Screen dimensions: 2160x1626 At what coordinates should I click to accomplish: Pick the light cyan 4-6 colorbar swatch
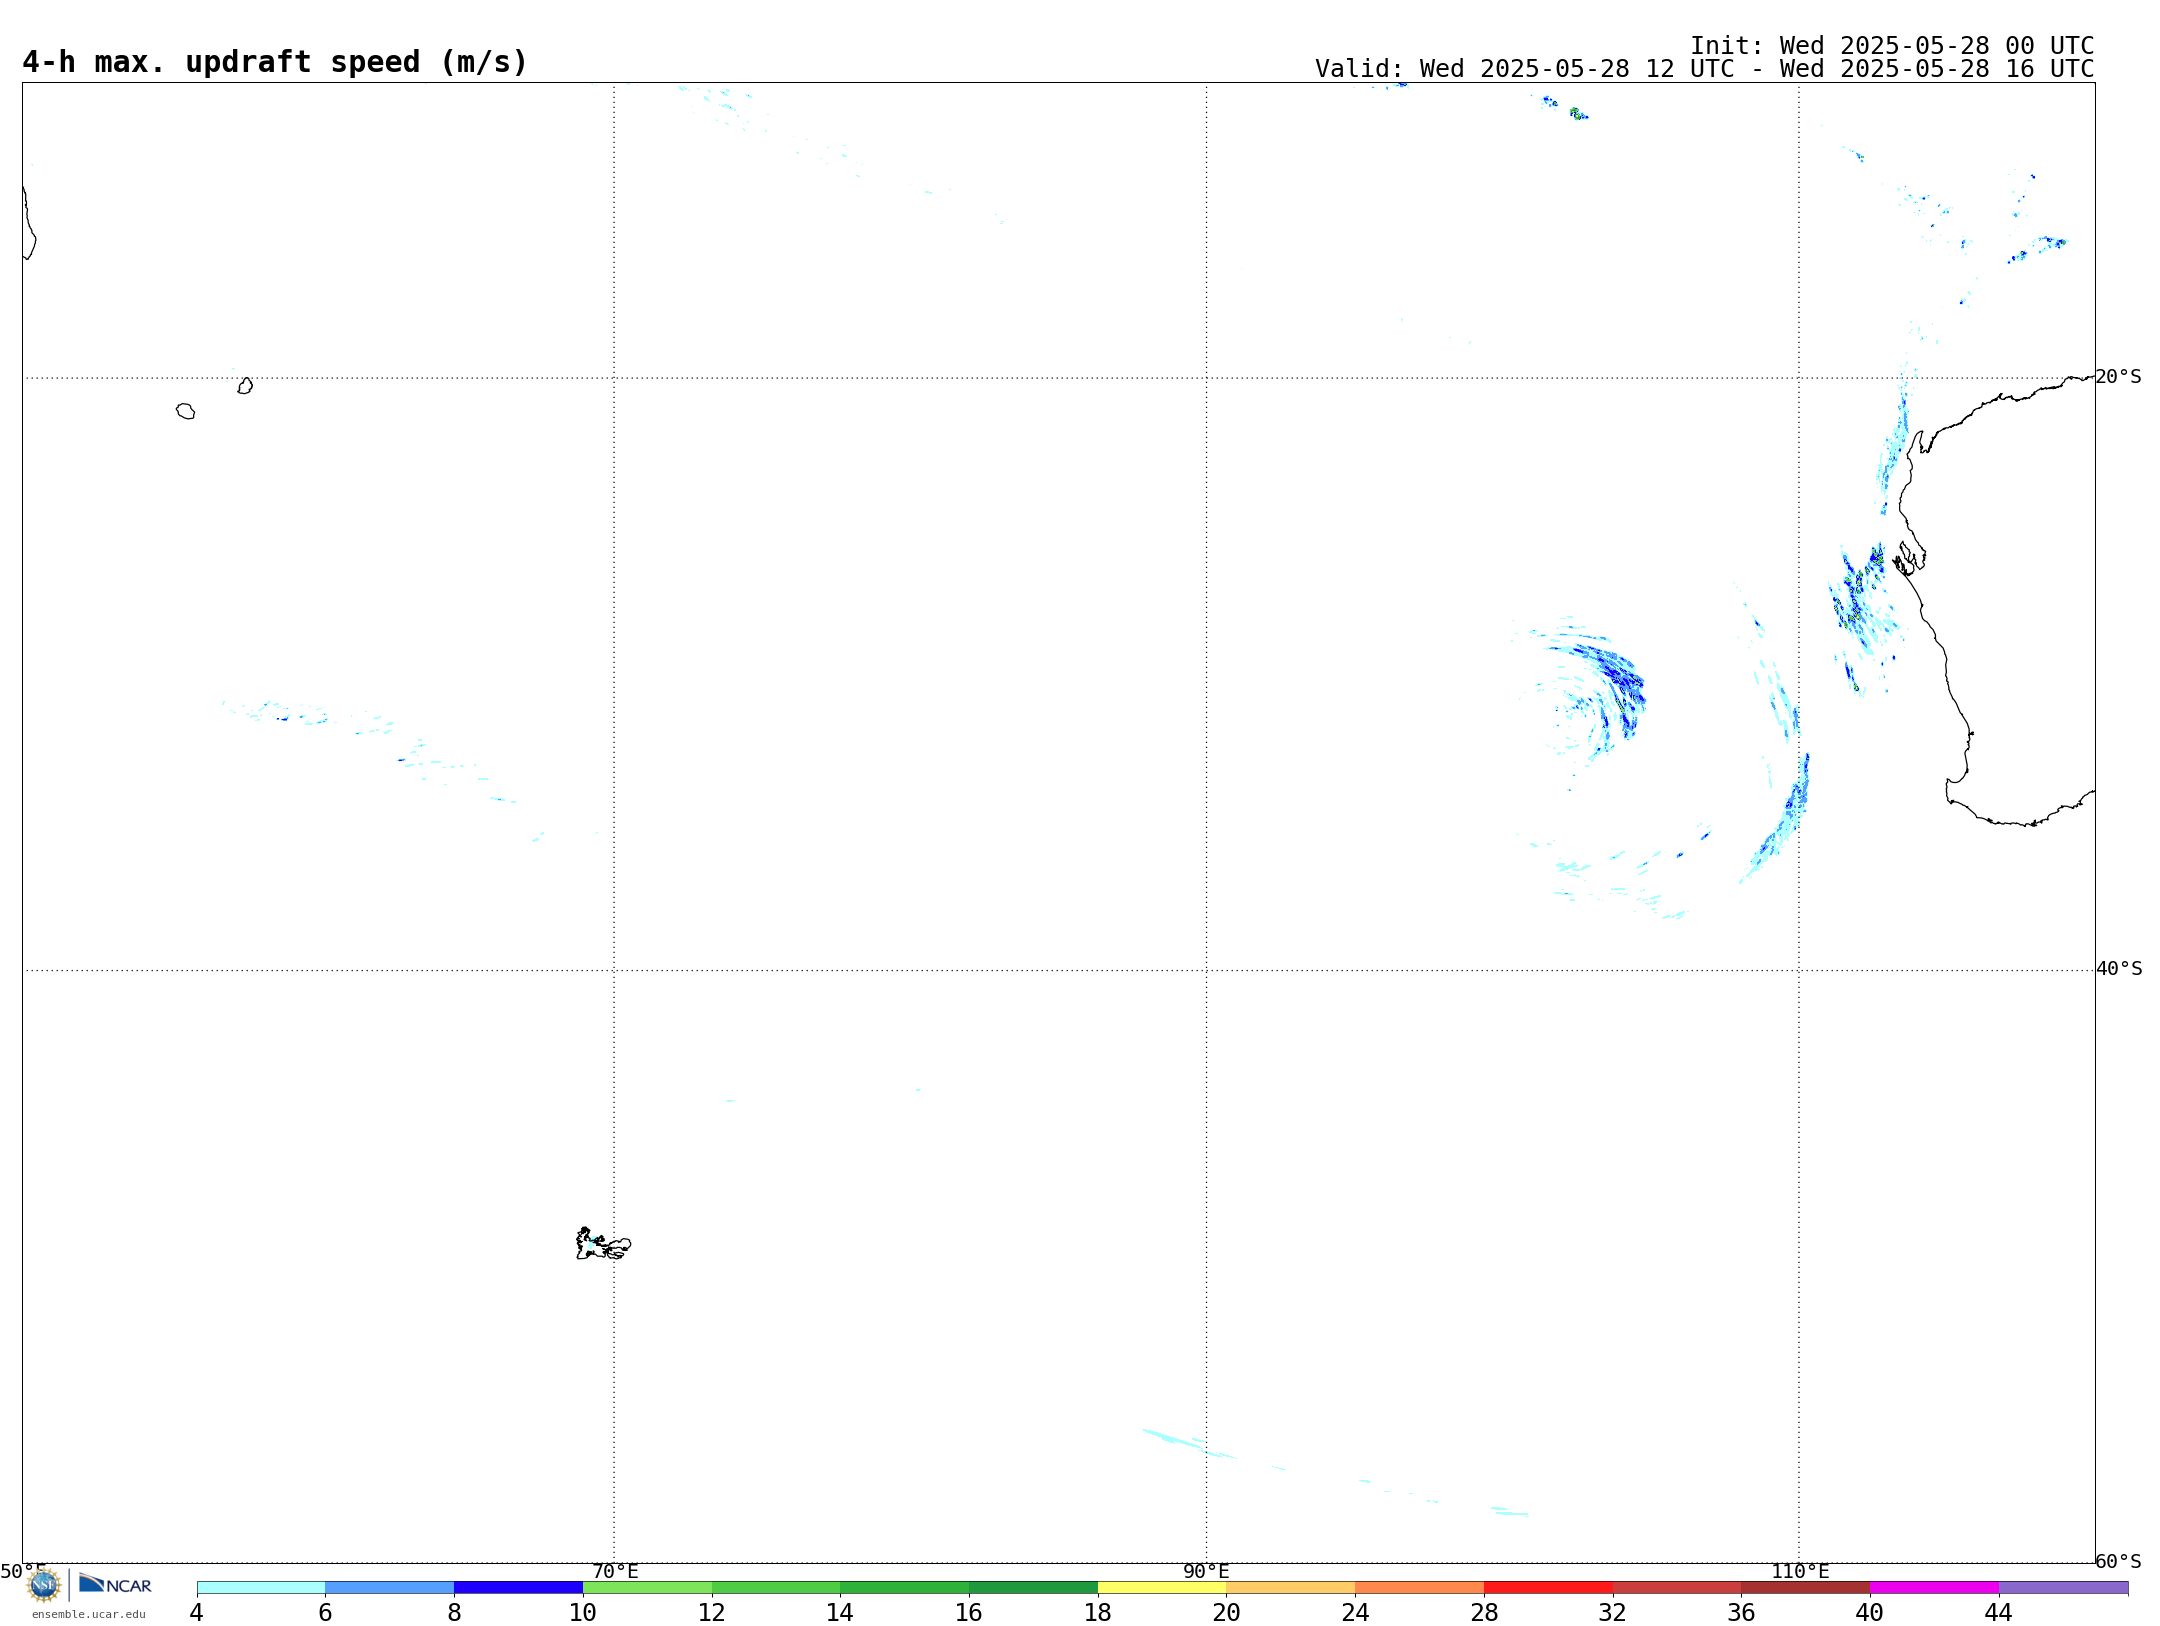(x=261, y=1588)
